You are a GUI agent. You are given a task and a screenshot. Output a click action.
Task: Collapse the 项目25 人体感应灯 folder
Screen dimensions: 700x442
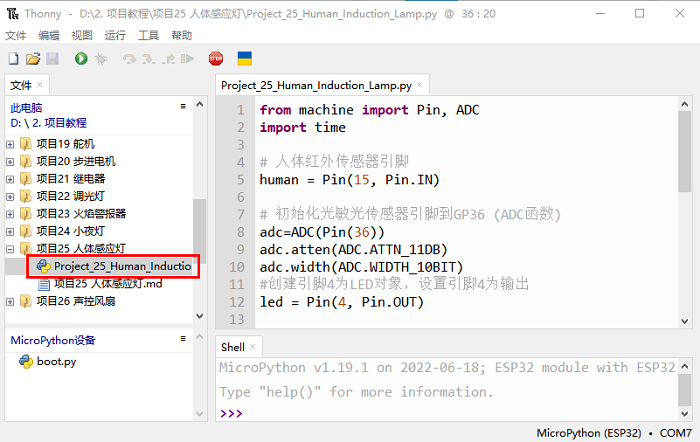[11, 248]
